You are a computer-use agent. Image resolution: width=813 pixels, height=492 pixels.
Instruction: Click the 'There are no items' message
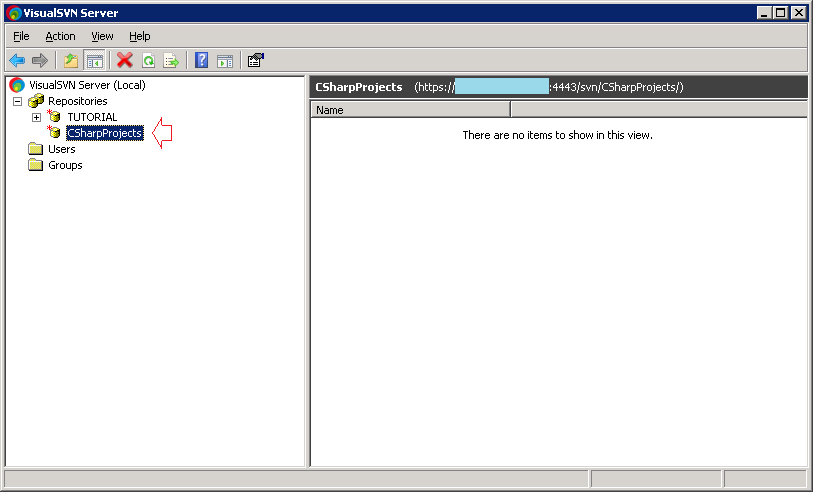[x=557, y=135]
